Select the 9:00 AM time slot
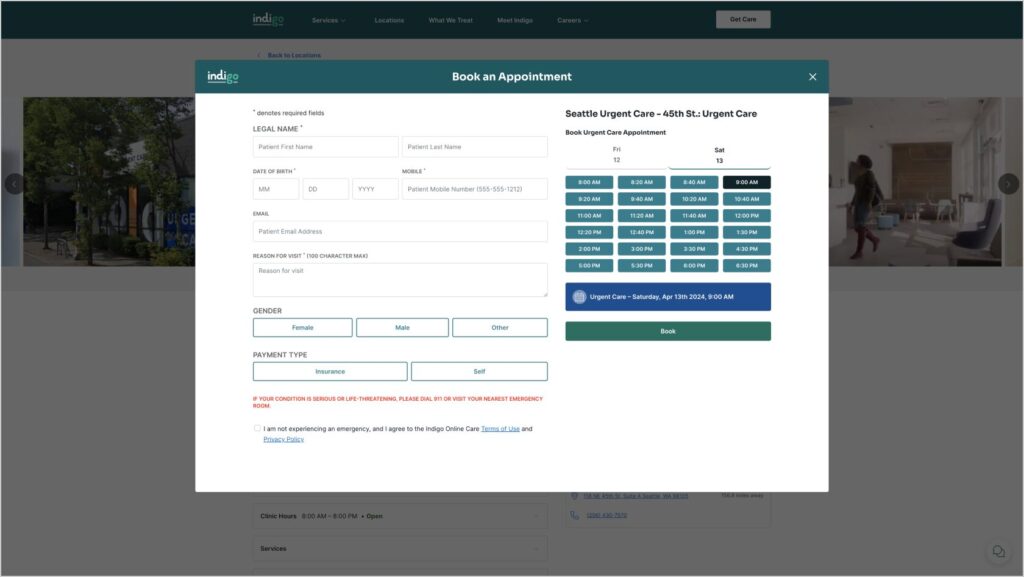This screenshot has height=577, width=1024. click(746, 182)
